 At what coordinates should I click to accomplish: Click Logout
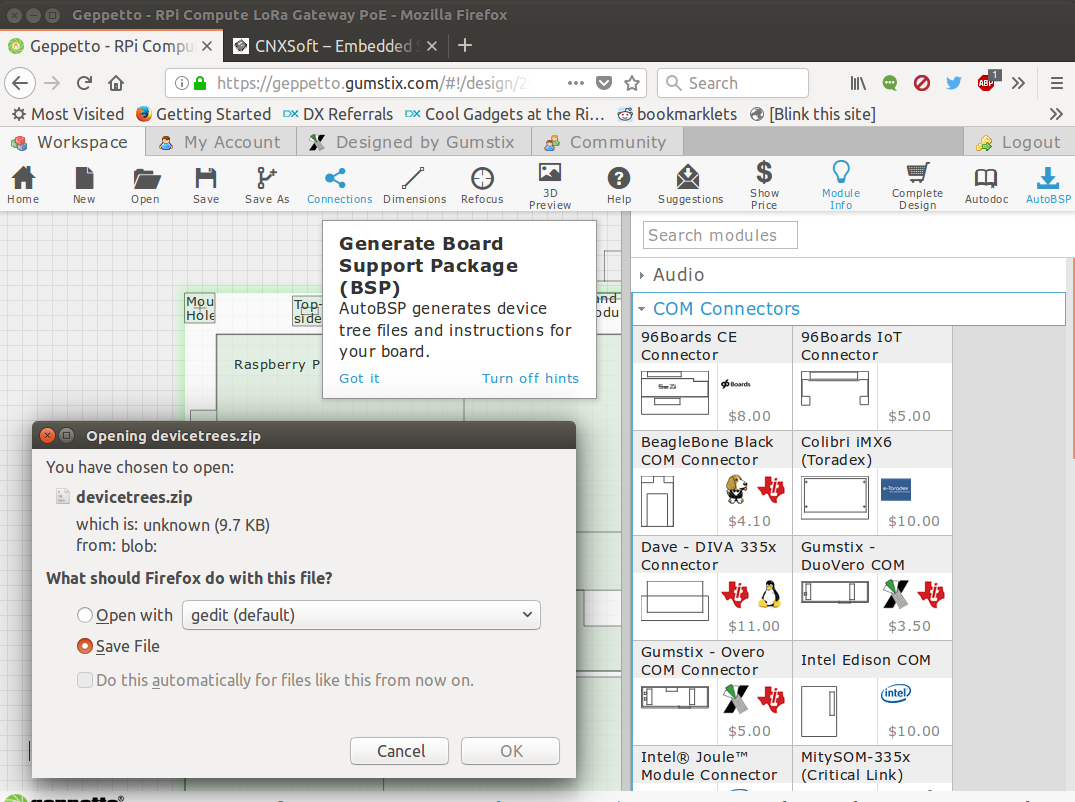pyautogui.click(x=1019, y=143)
